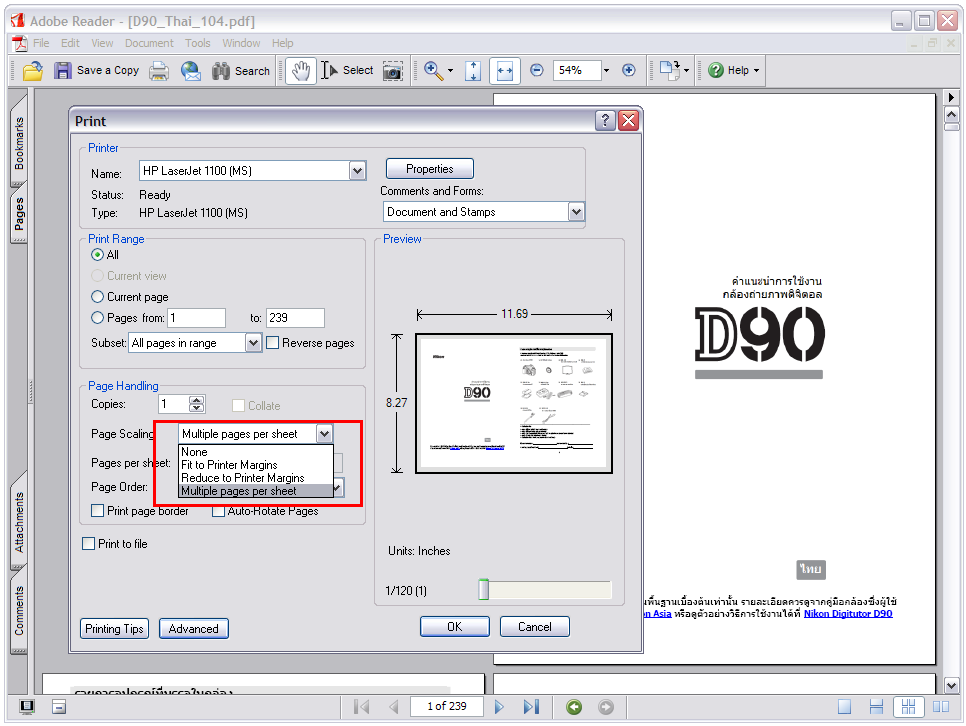This screenshot has width=966, height=726.
Task: Open the File menu
Action: tap(41, 43)
